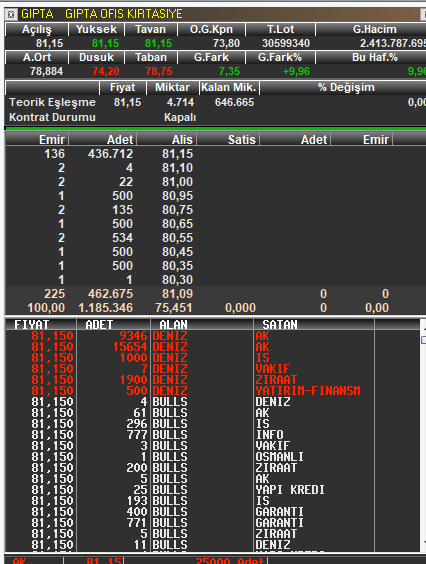
Task: Click the Kalan Mik. column header
Action: (229, 87)
